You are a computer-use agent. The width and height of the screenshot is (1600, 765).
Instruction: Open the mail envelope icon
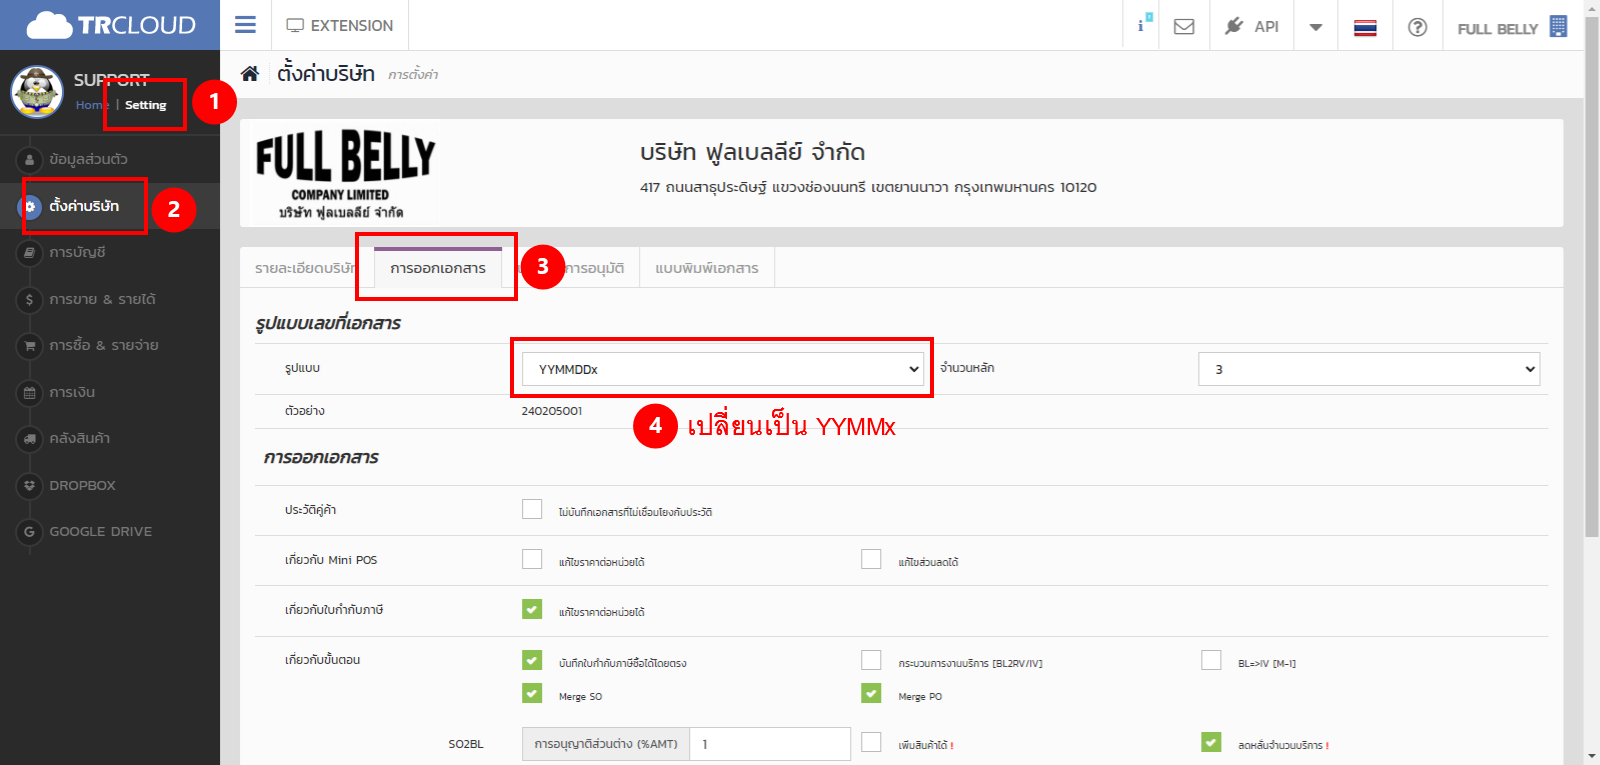1184,26
